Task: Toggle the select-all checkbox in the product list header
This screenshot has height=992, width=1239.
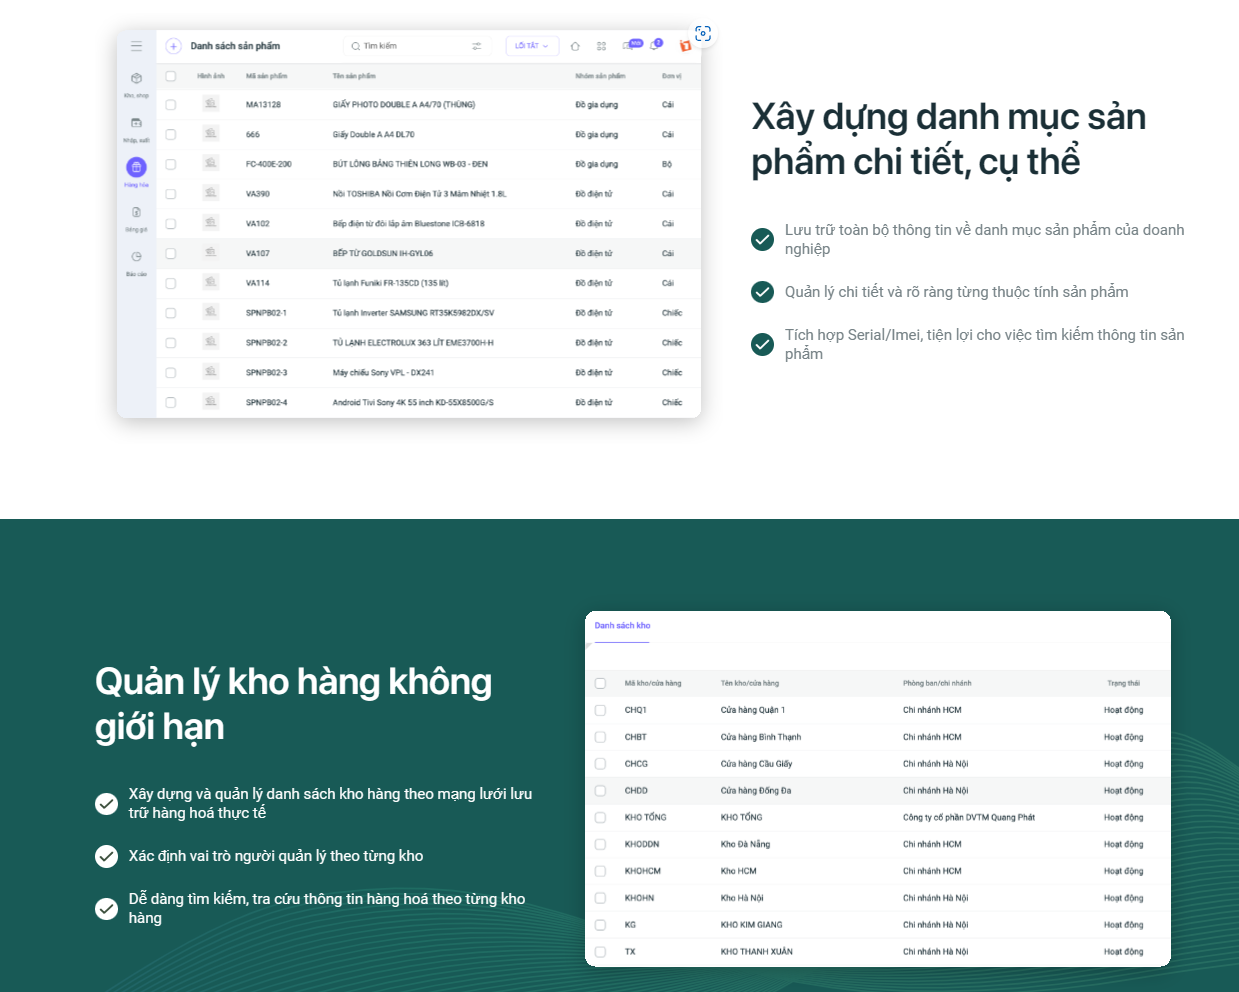Action: click(171, 76)
